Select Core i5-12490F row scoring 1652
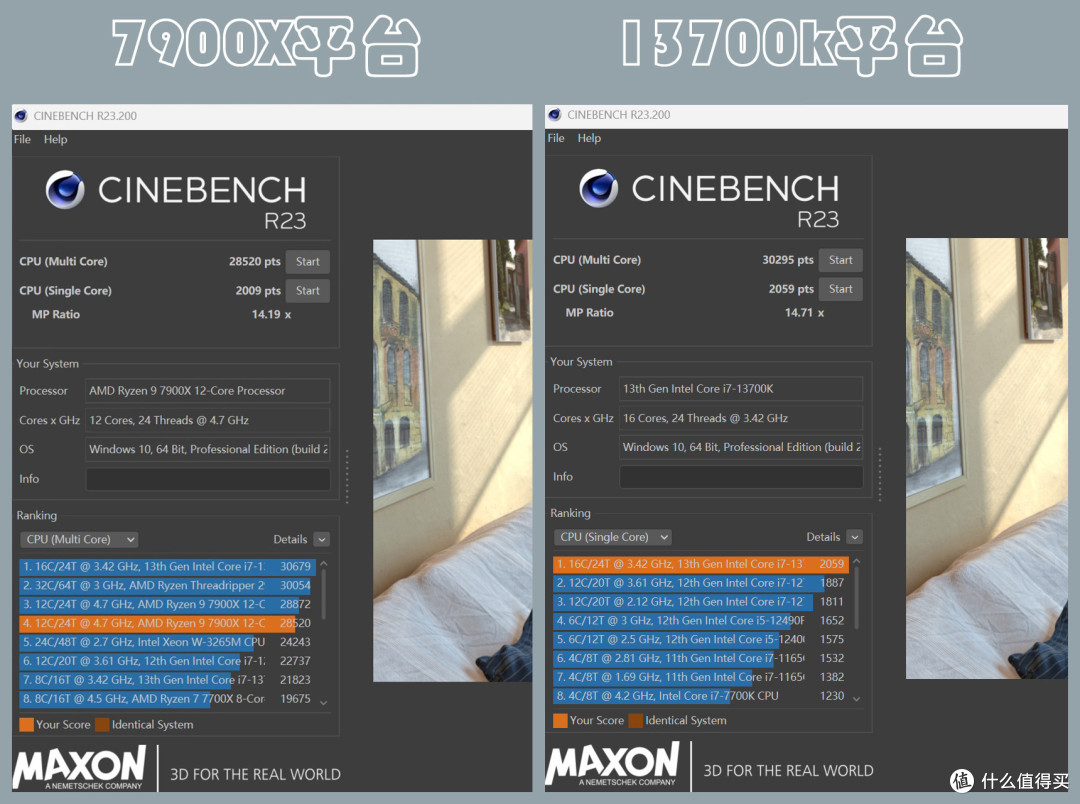 700,621
